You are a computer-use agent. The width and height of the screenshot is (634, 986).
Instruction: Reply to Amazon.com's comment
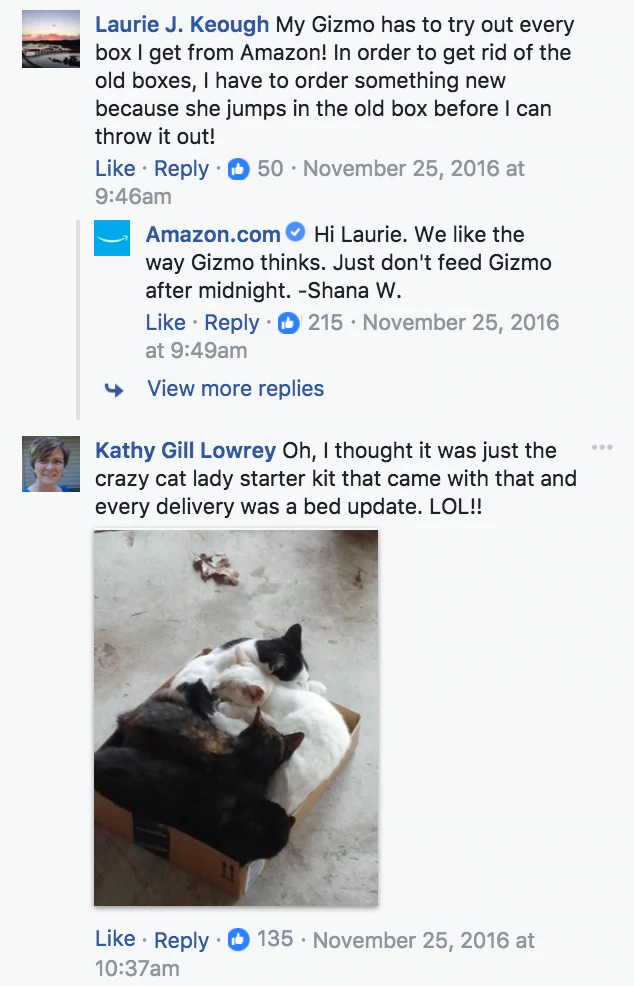tap(232, 323)
